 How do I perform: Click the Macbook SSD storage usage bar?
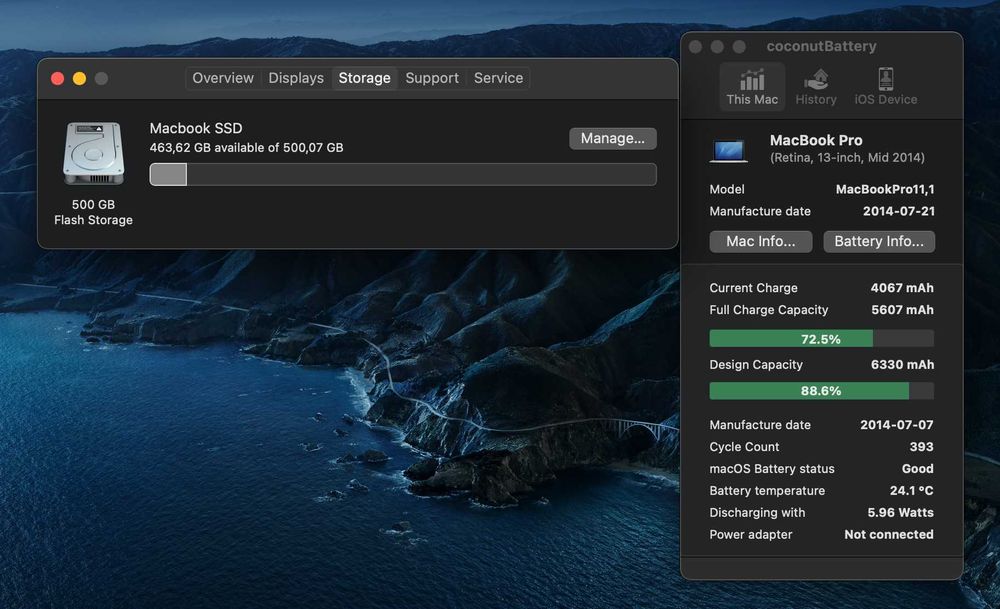pos(402,174)
